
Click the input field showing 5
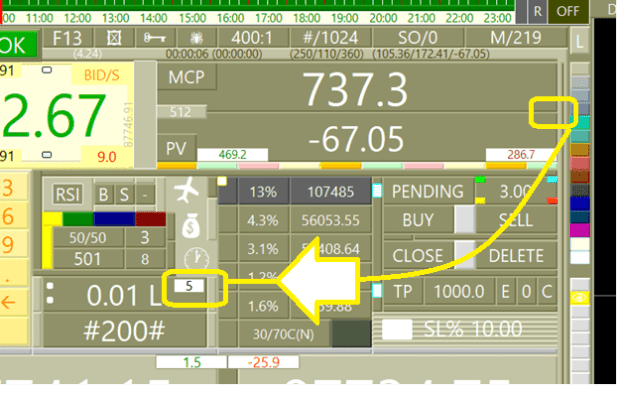coord(189,285)
